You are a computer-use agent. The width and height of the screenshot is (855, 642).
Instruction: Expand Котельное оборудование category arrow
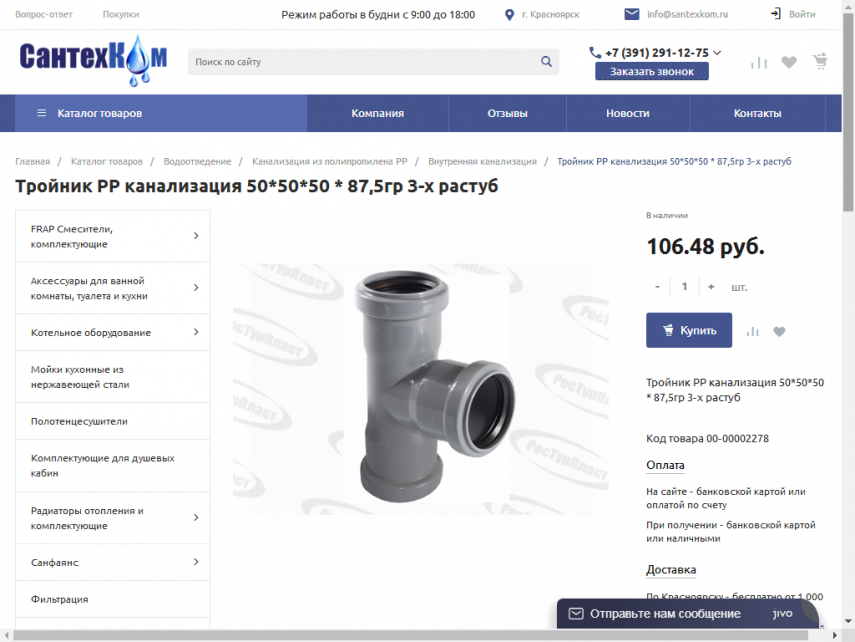[x=196, y=332]
